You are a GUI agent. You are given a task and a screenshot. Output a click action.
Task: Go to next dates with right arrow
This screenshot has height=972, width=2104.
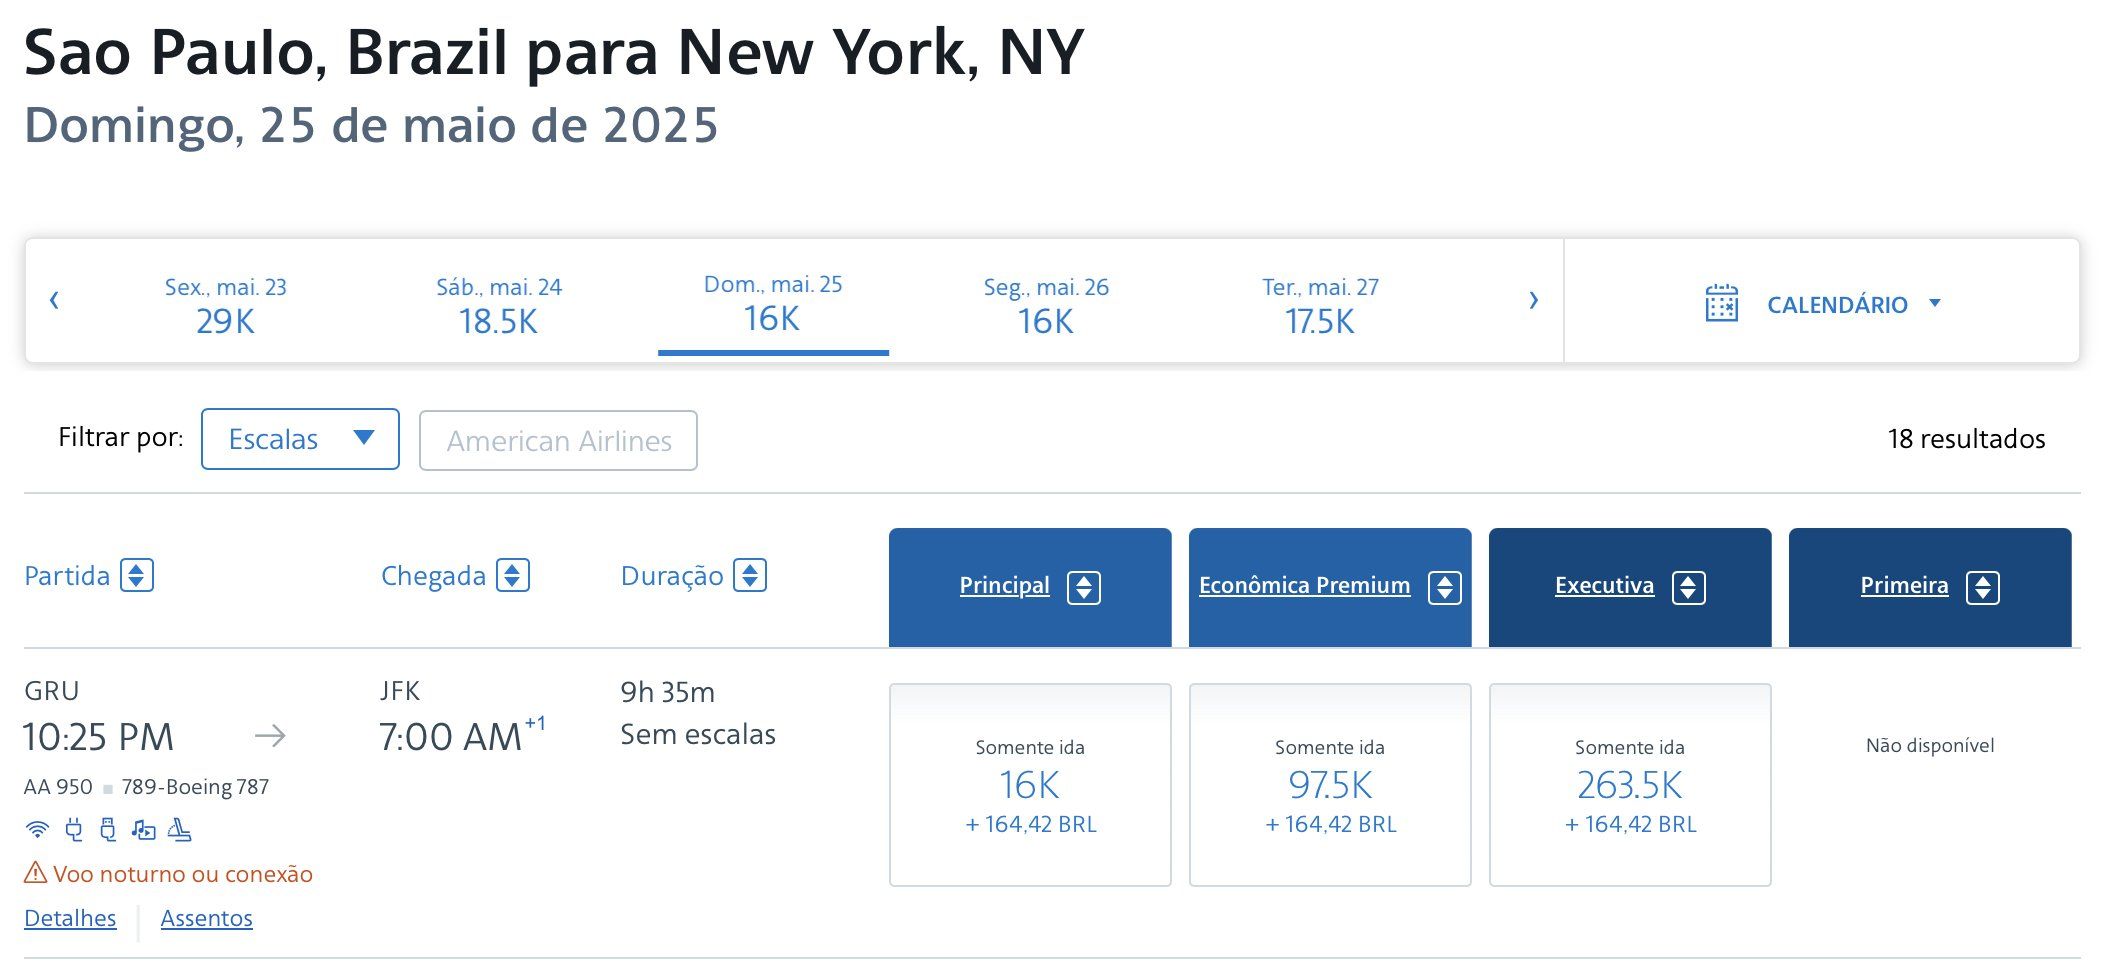pos(1533,300)
